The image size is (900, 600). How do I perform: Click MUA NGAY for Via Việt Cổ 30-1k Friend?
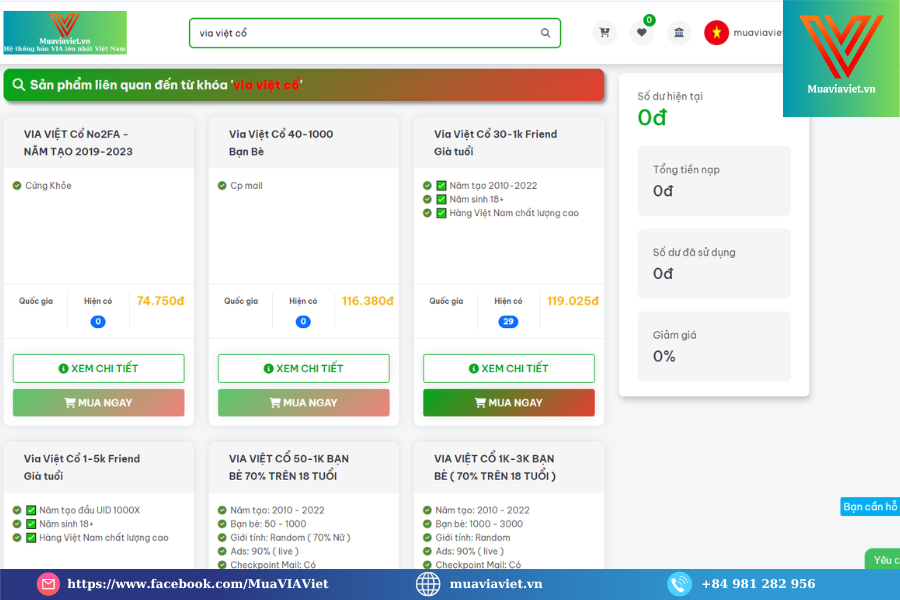pos(509,402)
